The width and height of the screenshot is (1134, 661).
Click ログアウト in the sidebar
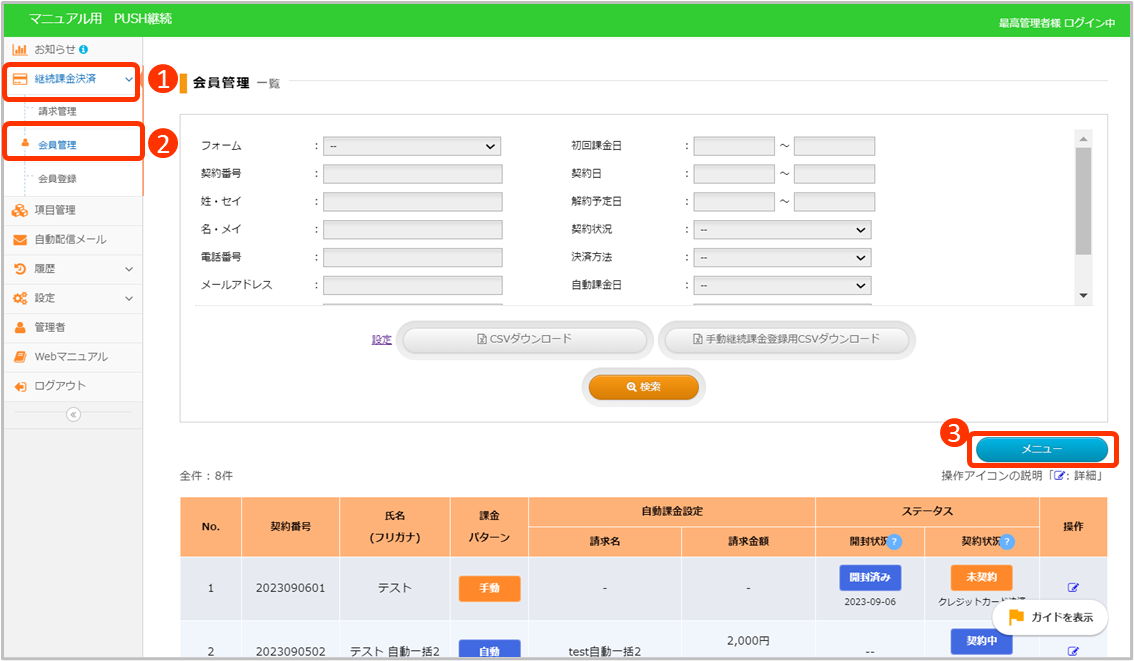tap(60, 386)
